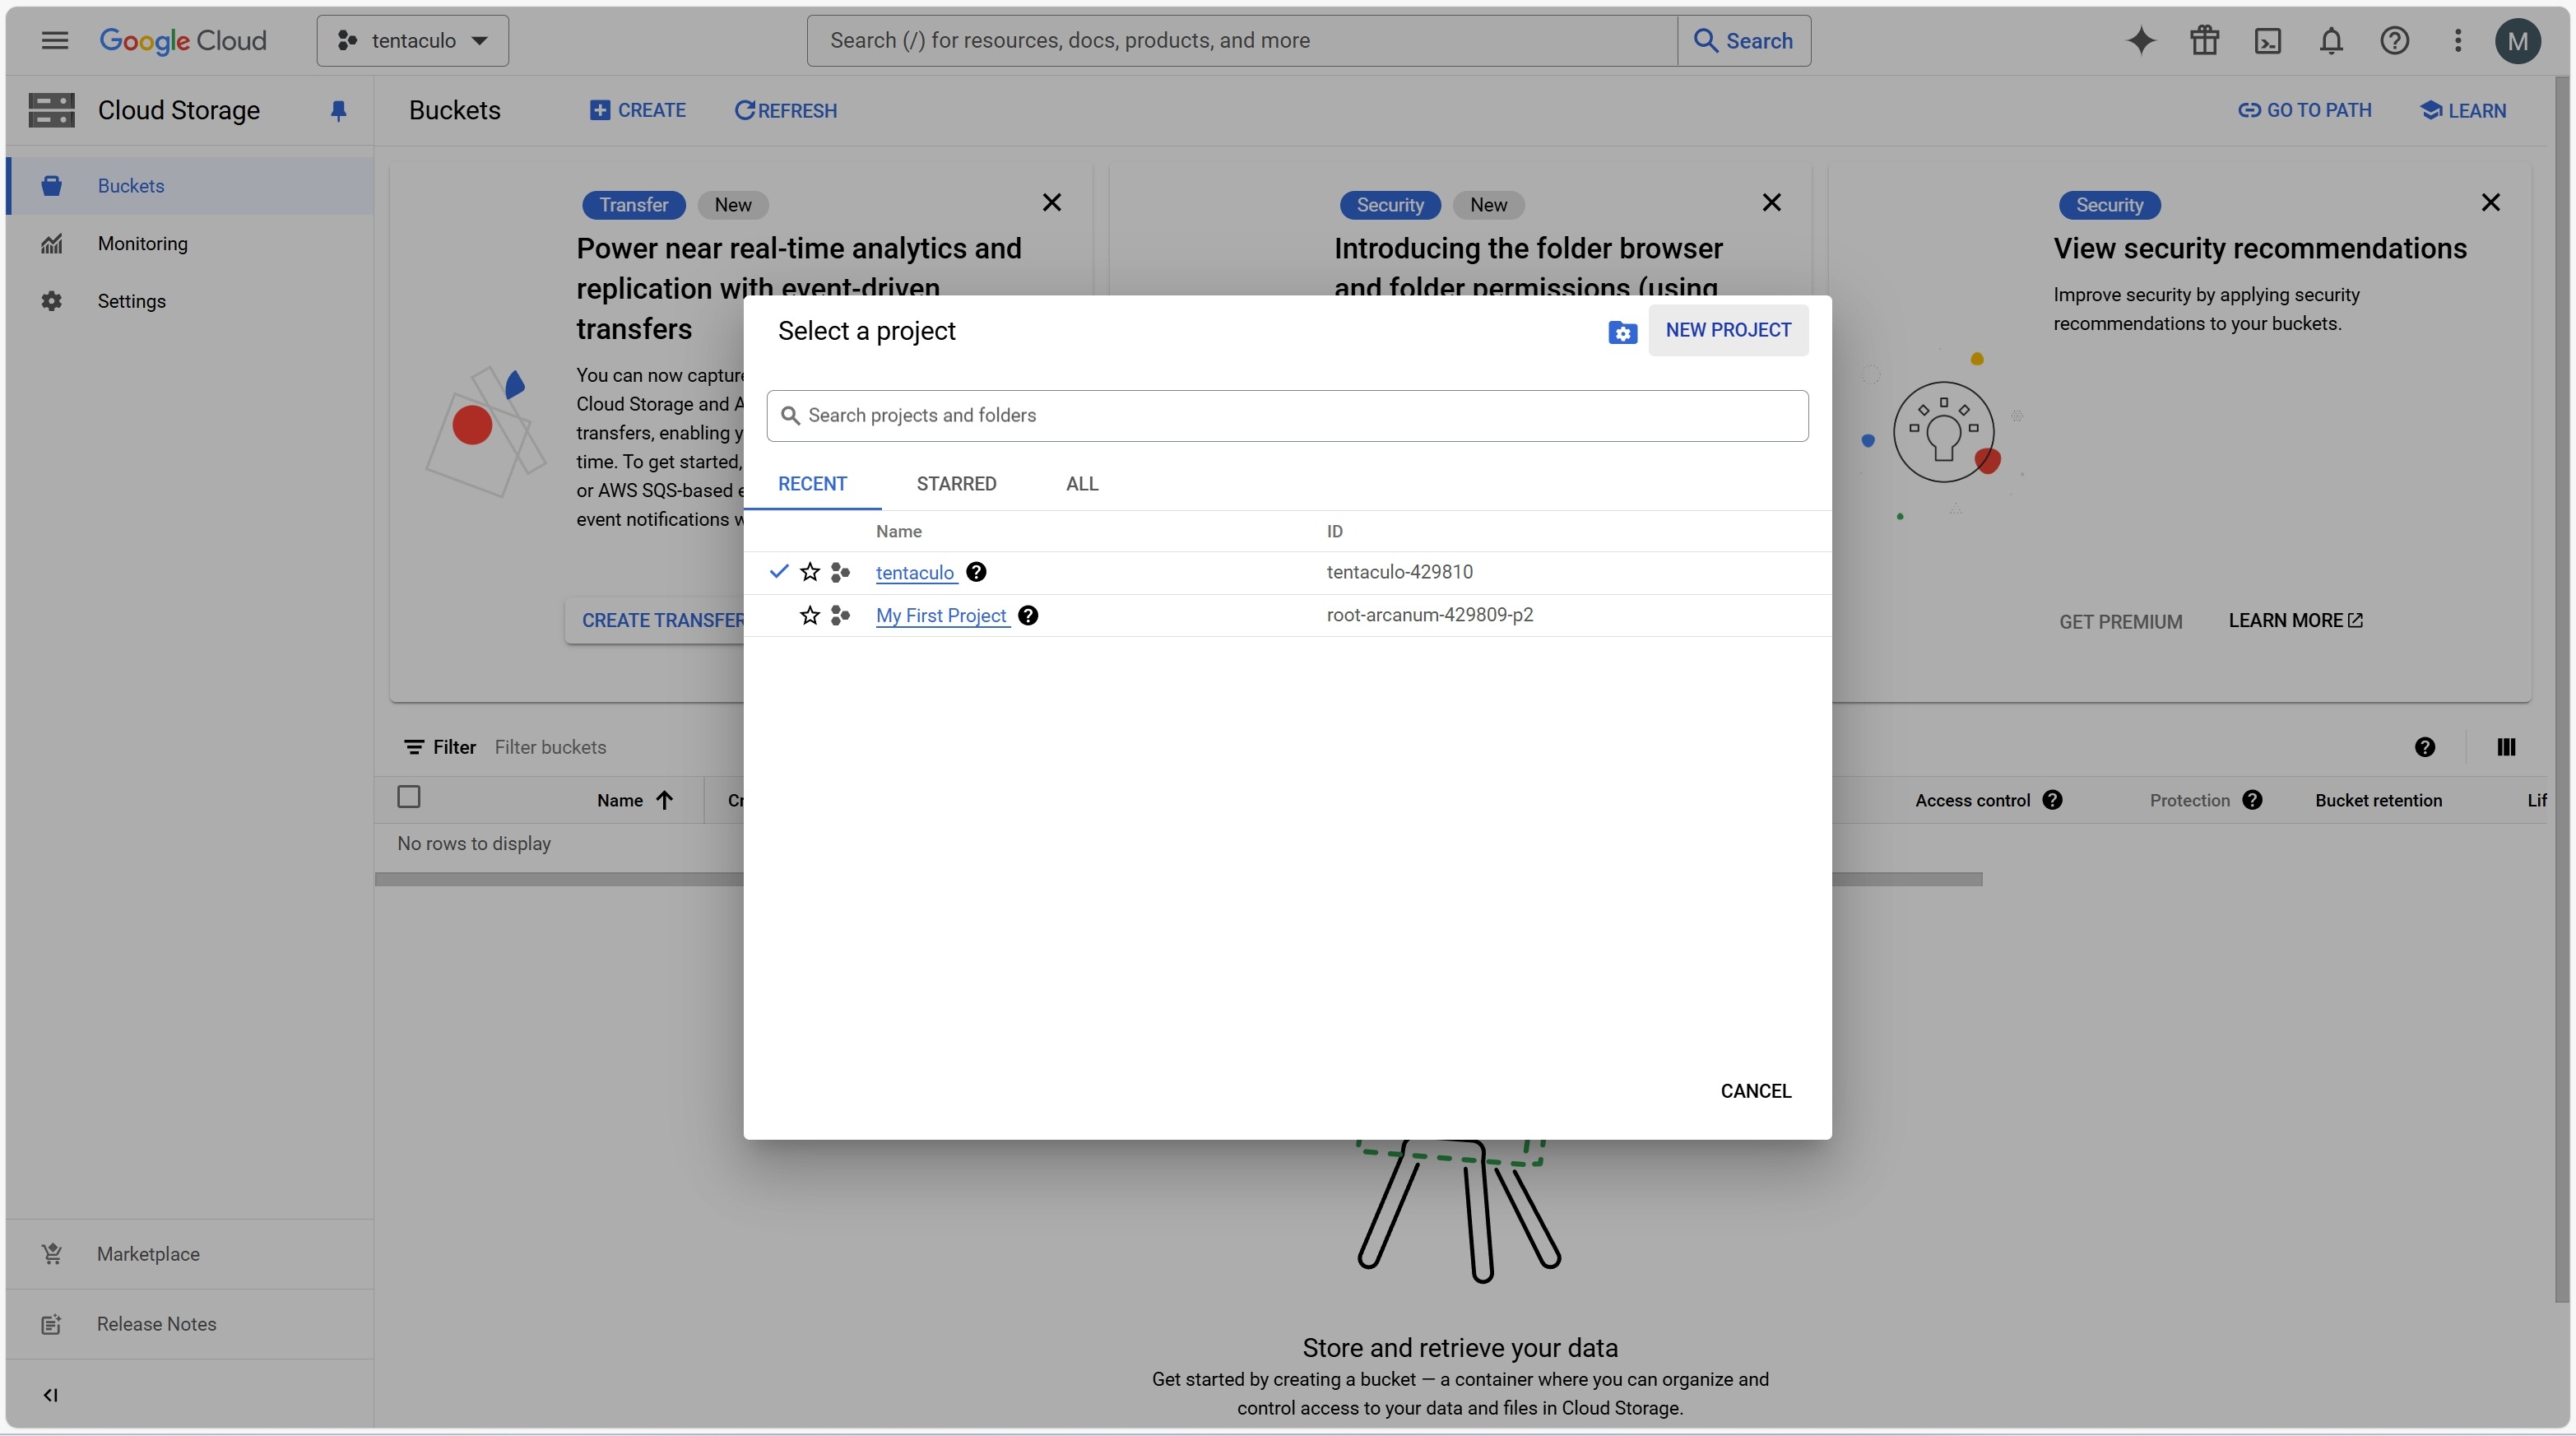Click the table help icon near column options
The width and height of the screenshot is (2576, 1436).
[x=2424, y=747]
